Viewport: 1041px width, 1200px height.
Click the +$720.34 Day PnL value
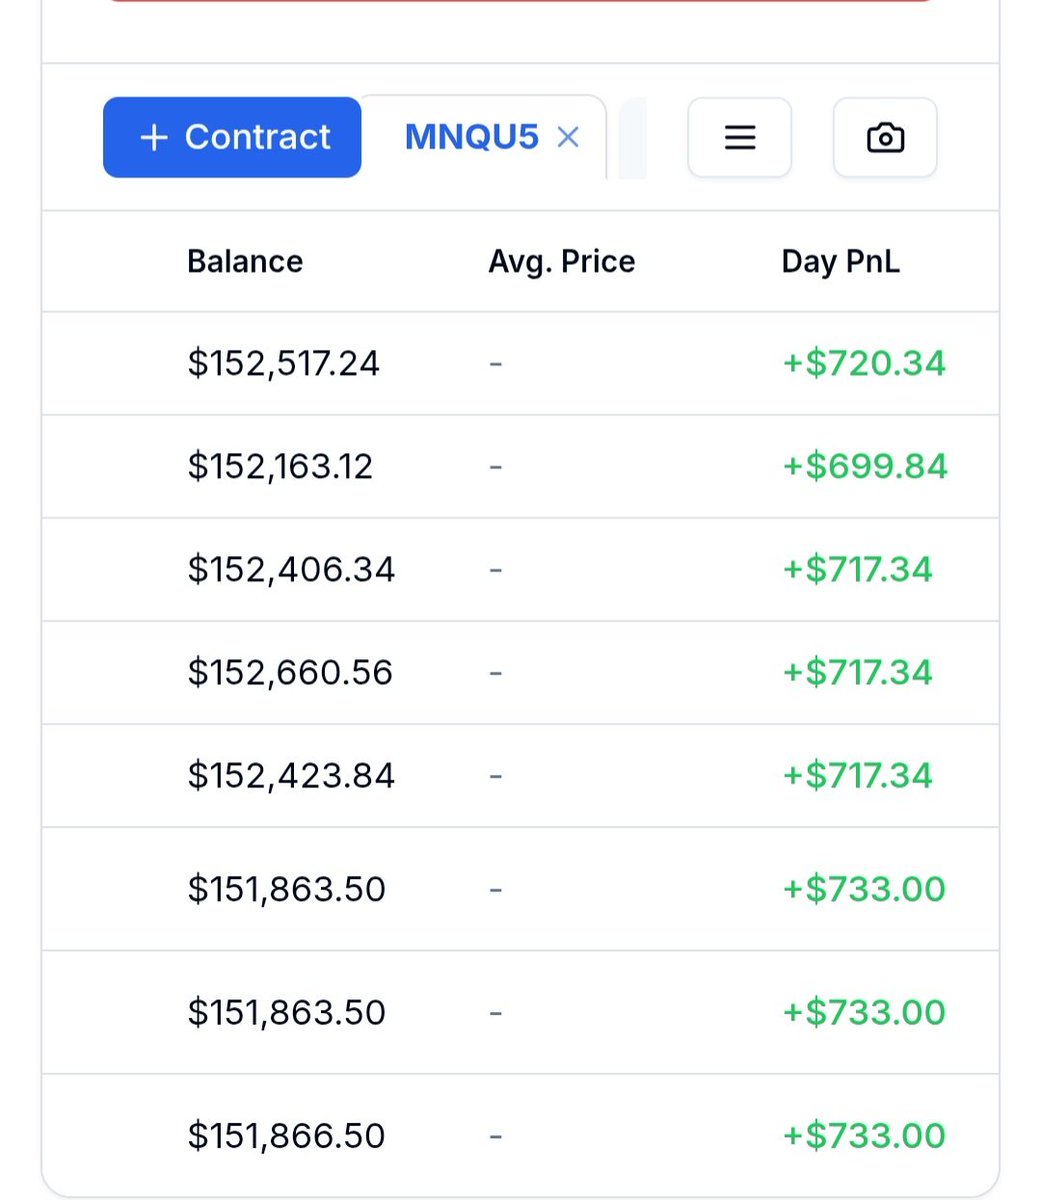click(x=863, y=363)
